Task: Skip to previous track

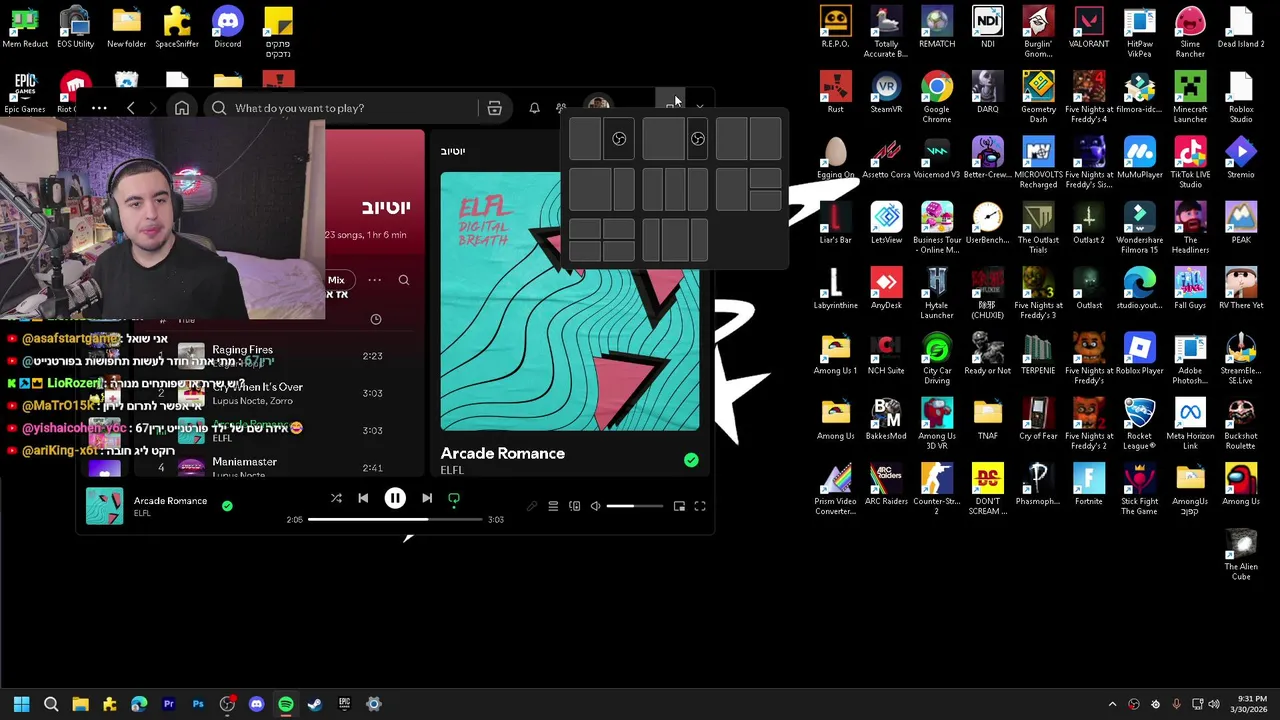Action: [x=363, y=498]
